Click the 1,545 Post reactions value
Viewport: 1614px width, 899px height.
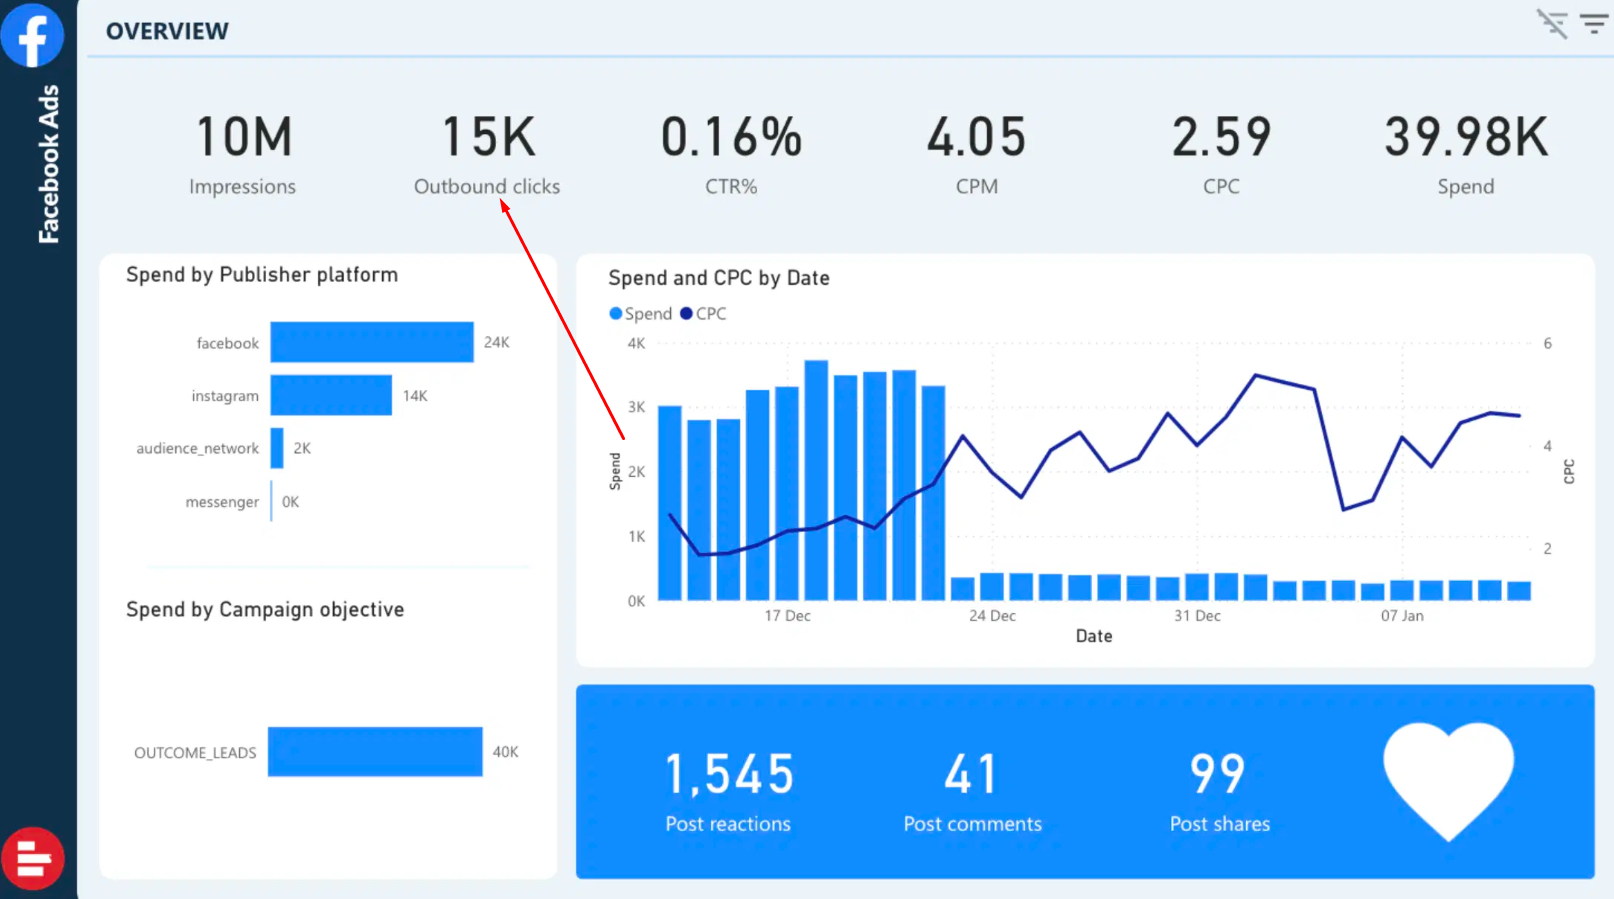pyautogui.click(x=729, y=775)
